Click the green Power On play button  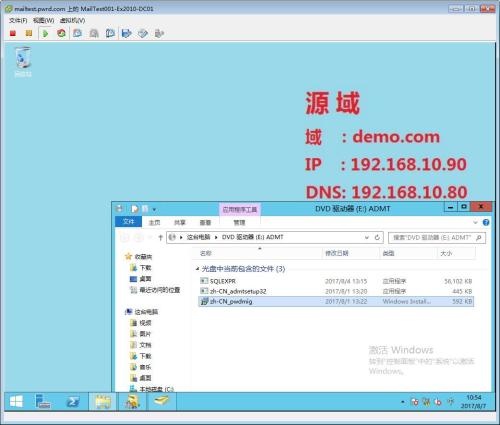pos(46,33)
